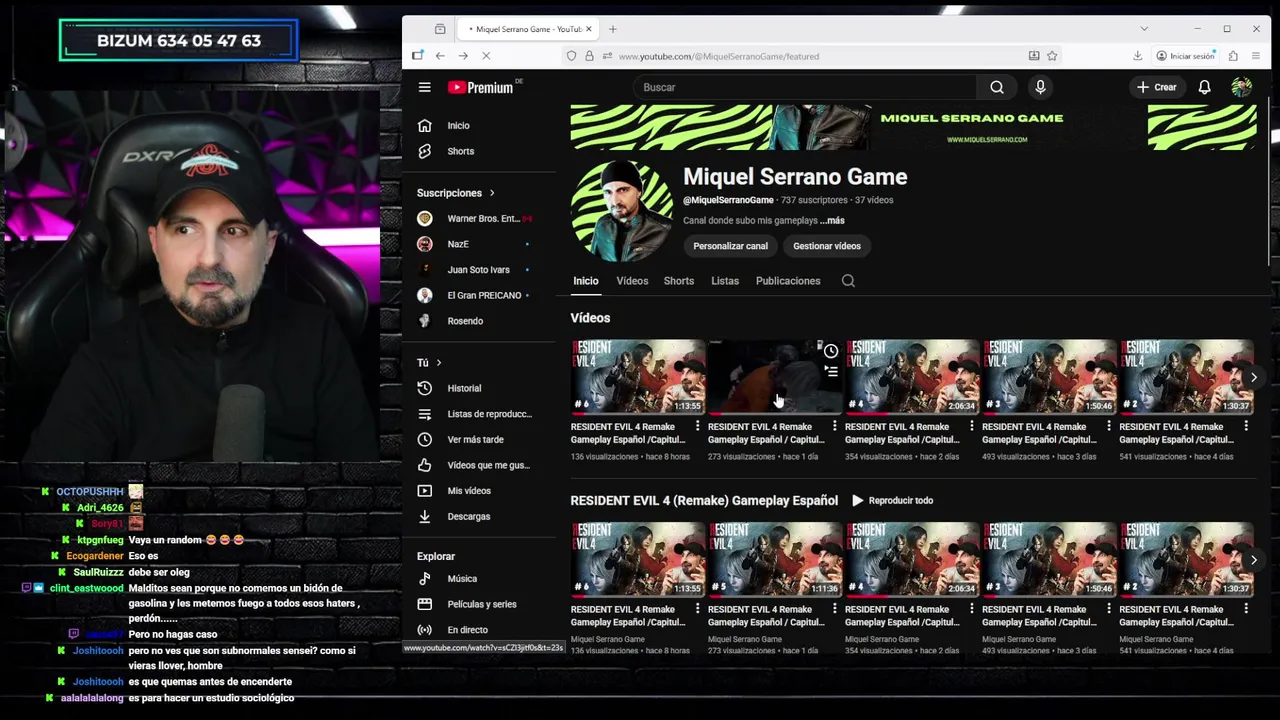Open El Gran PREICANO subscription
The image size is (1280, 720).
coord(486,295)
